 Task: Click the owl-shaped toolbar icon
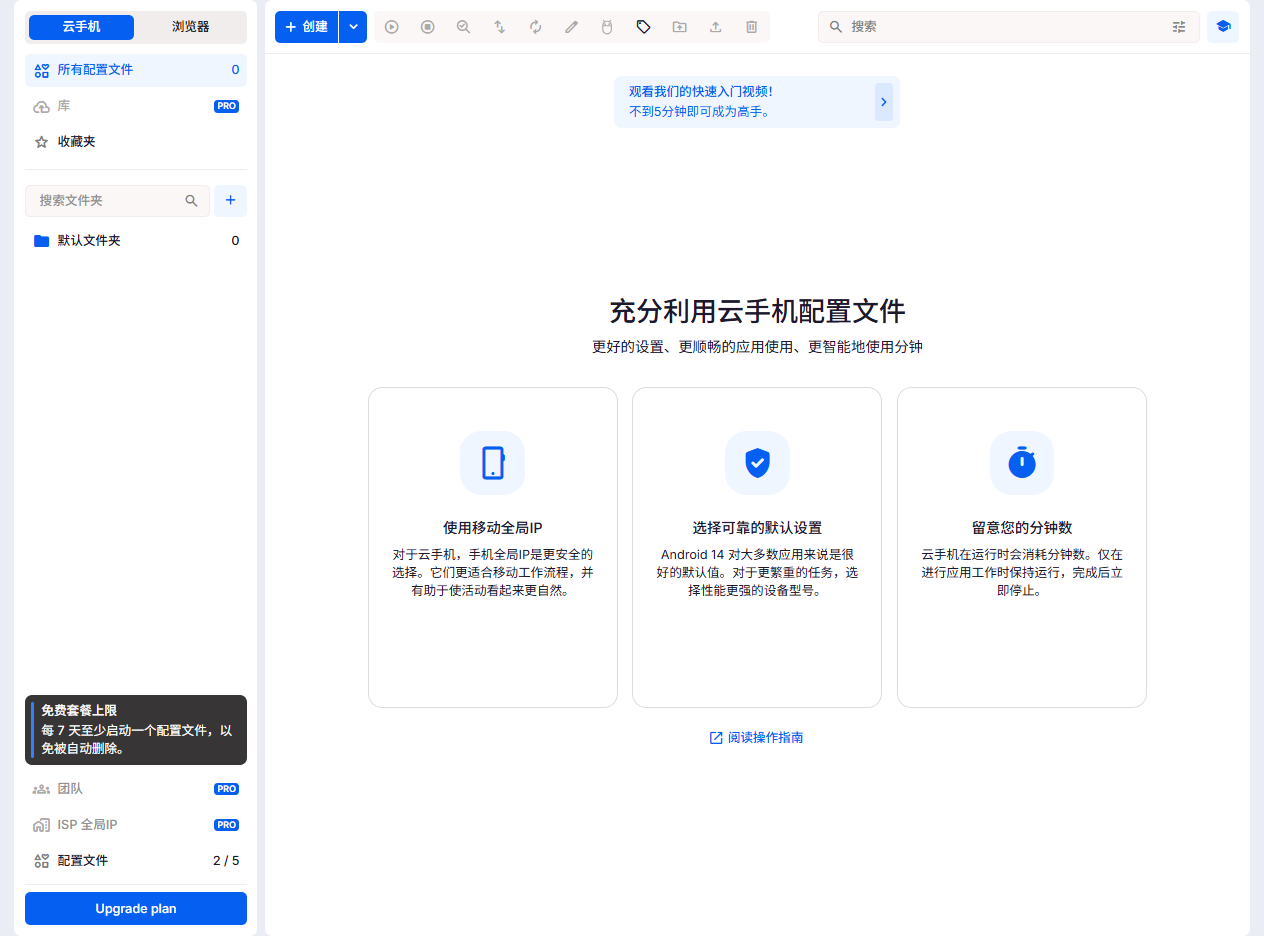tap(606, 27)
